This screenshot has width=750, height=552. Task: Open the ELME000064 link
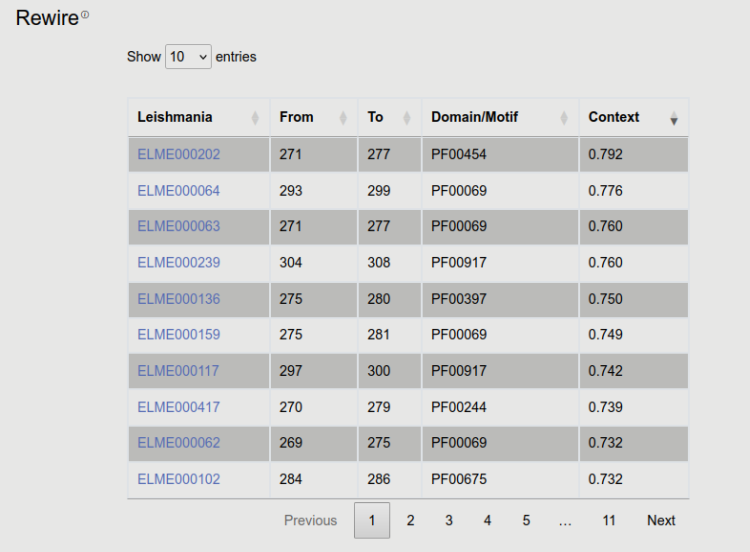pos(179,191)
